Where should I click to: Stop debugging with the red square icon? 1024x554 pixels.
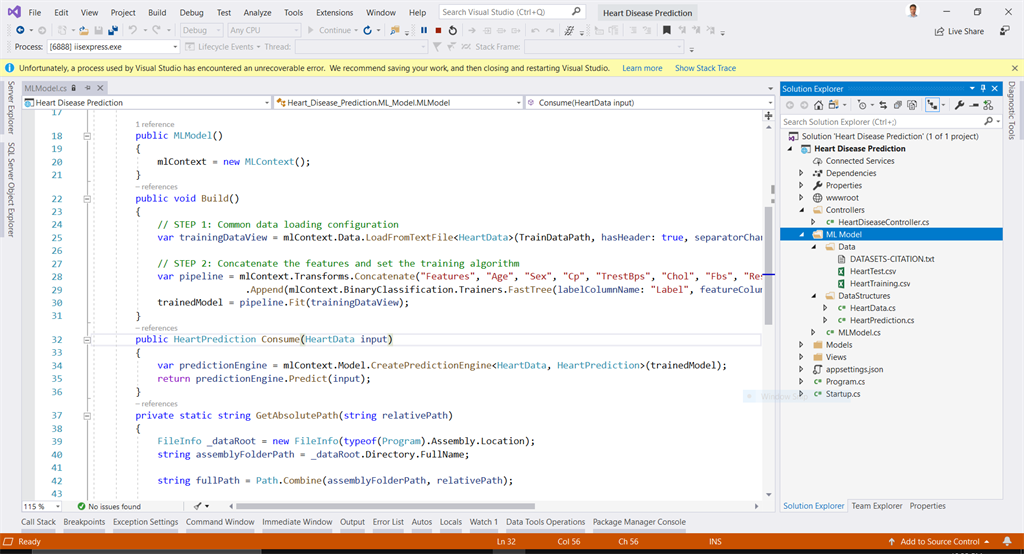[x=438, y=30]
